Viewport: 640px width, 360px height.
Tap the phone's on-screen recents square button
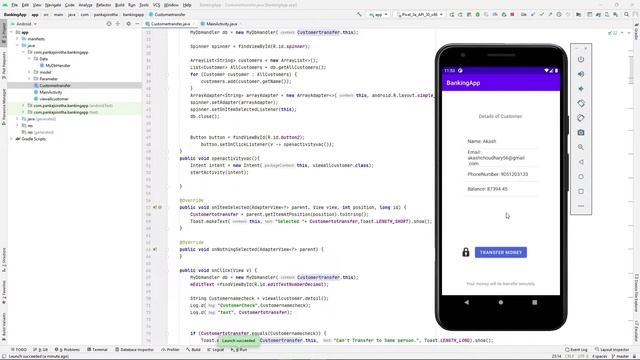click(535, 302)
